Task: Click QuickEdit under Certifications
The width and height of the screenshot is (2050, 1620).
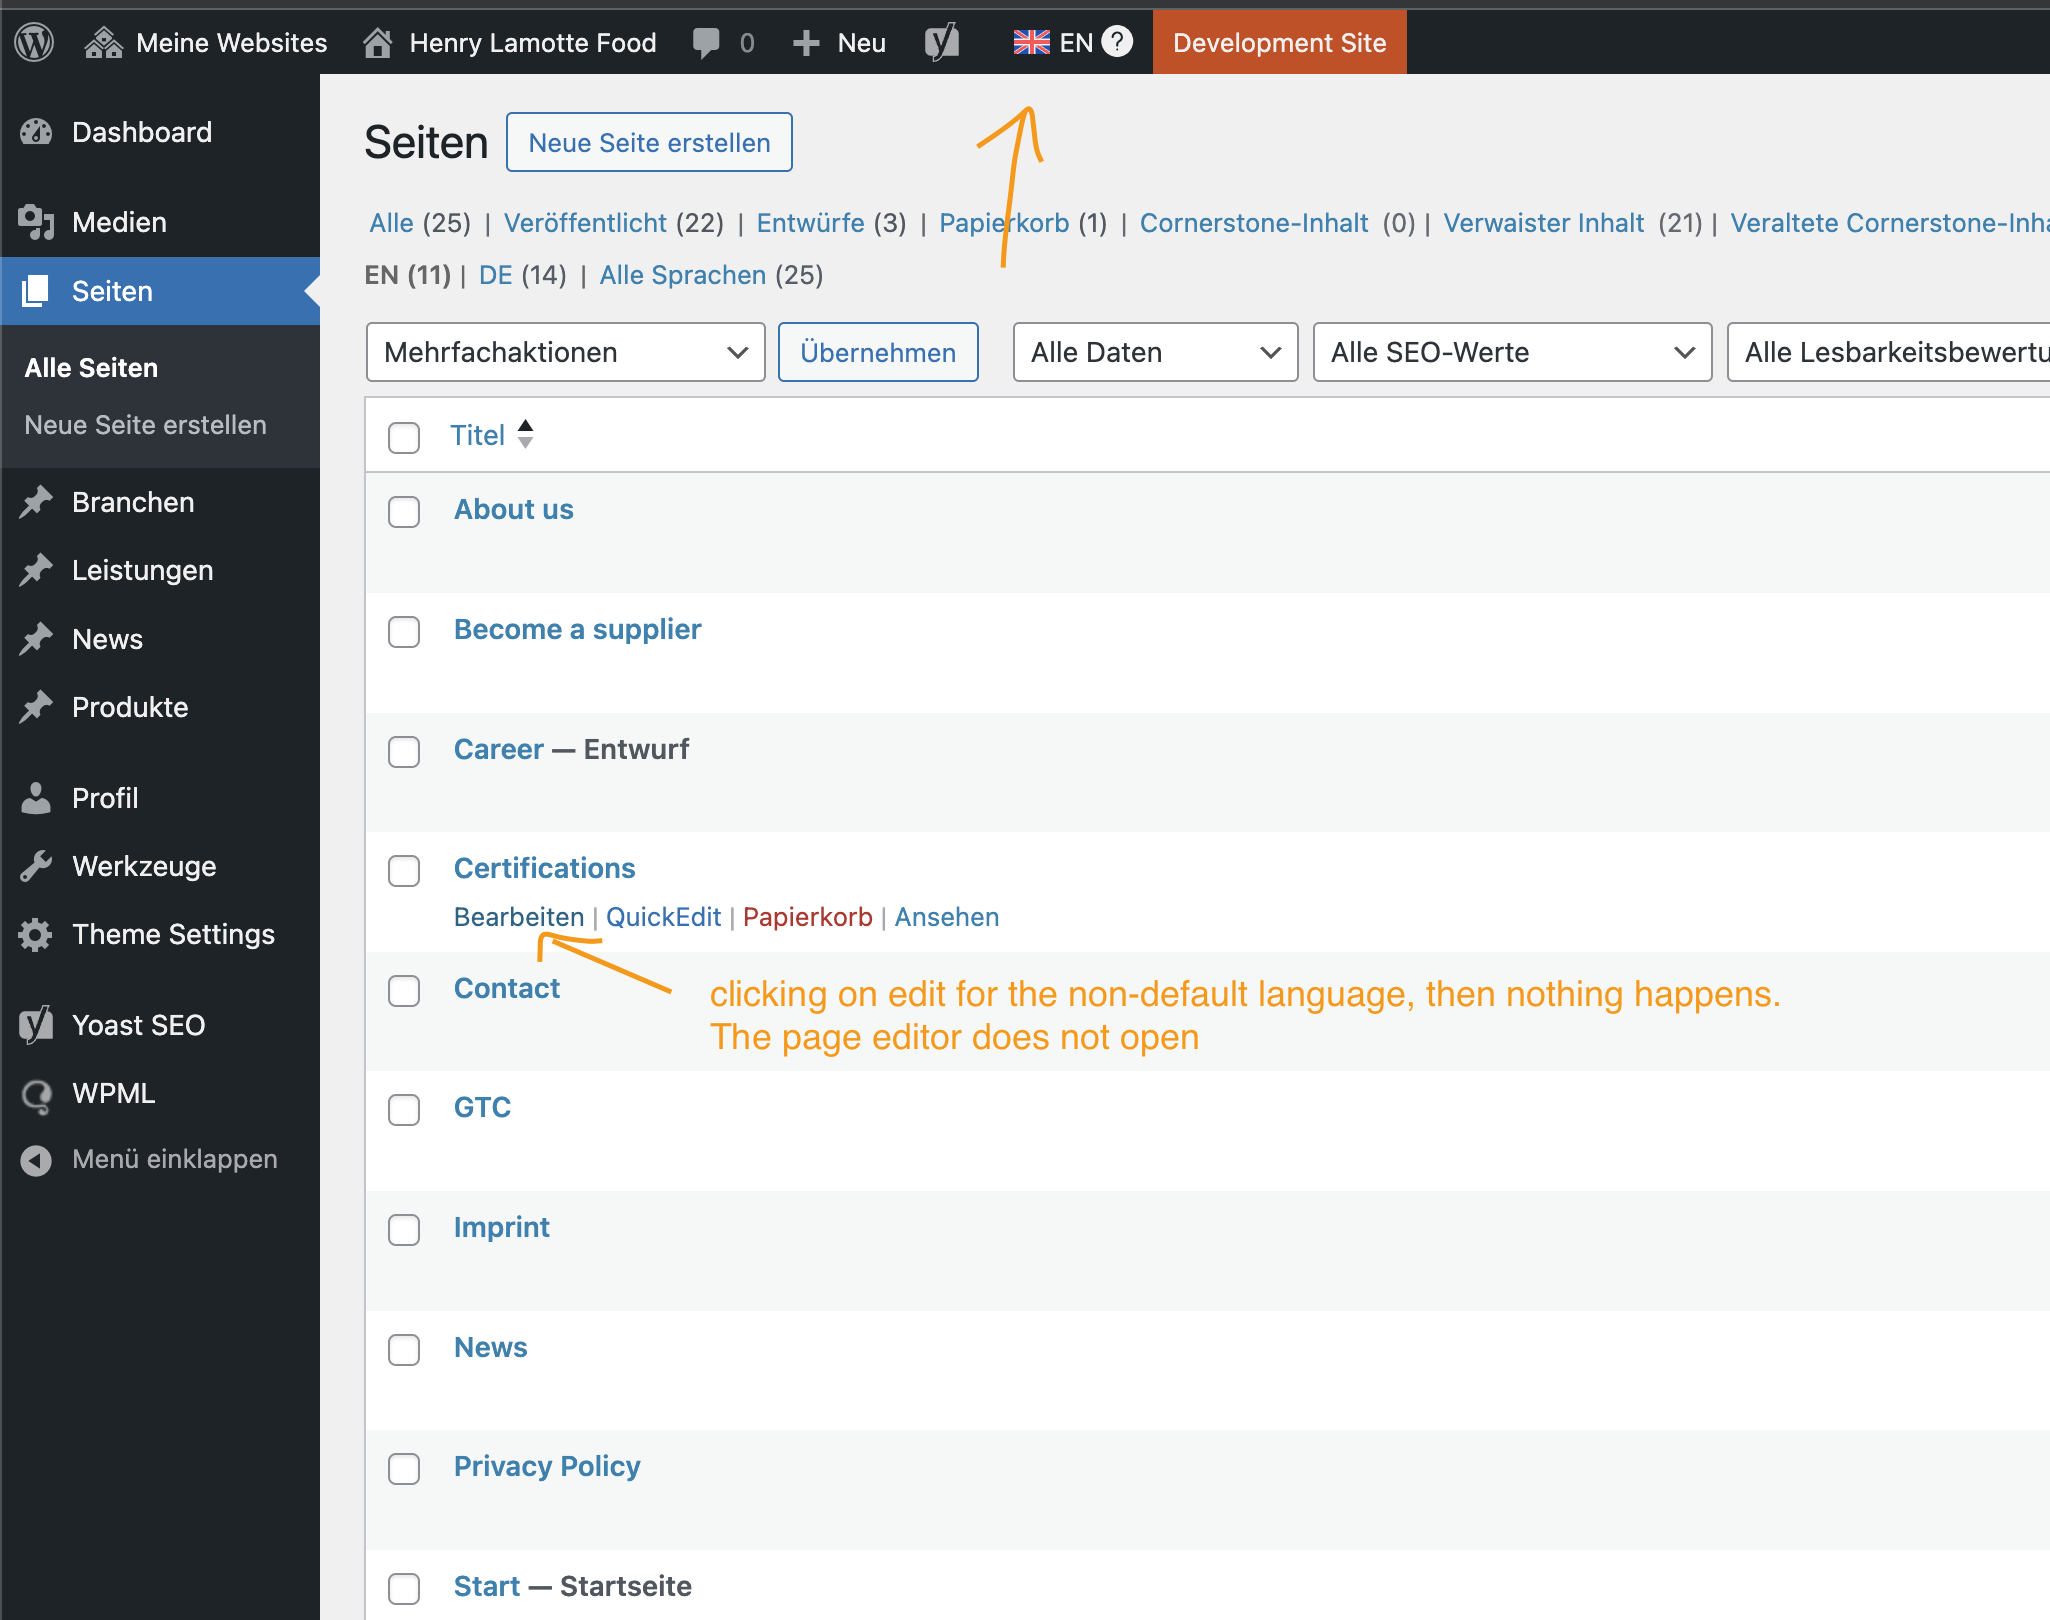Action: tap(663, 917)
